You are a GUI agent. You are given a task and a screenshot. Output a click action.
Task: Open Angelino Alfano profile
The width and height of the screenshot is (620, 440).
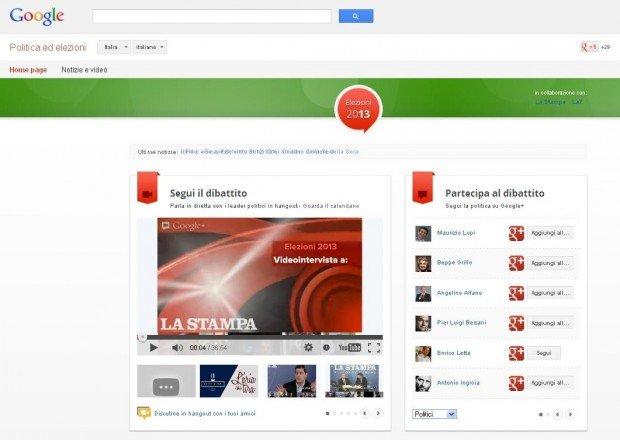[459, 293]
